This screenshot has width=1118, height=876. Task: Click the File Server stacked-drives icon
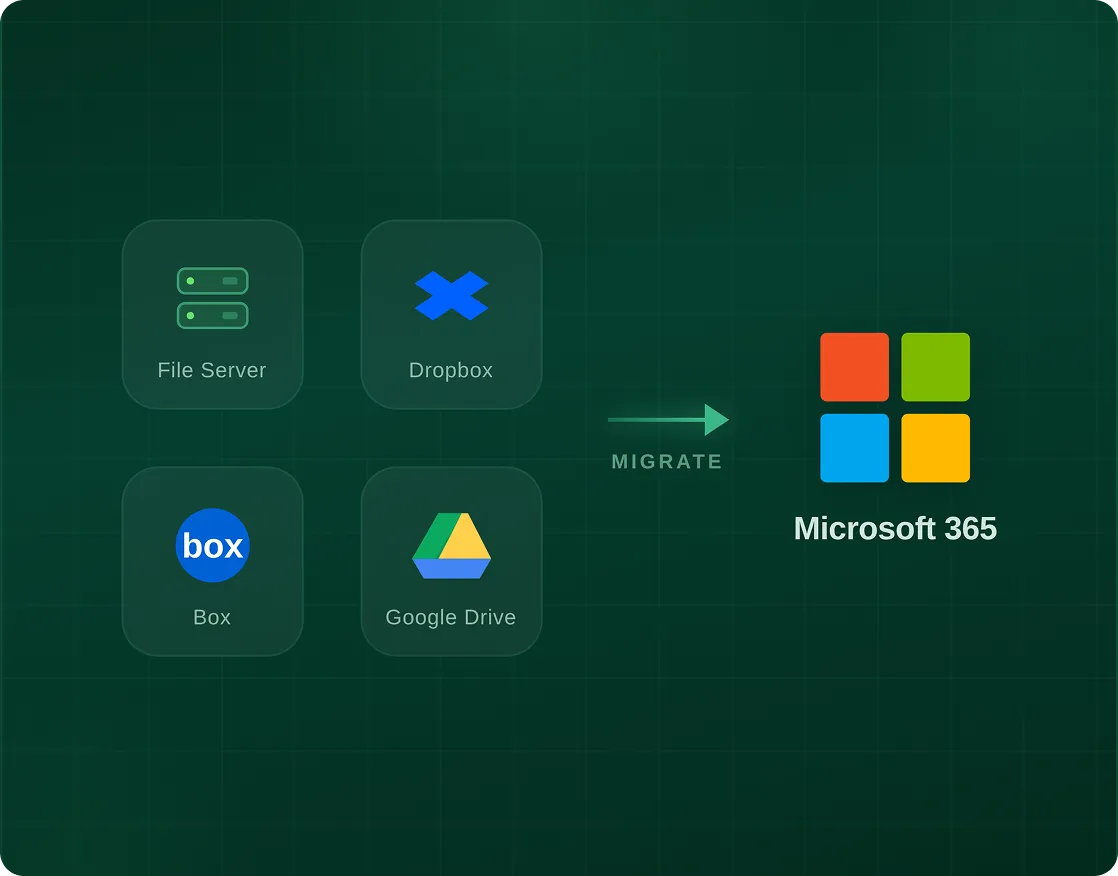tap(212, 298)
